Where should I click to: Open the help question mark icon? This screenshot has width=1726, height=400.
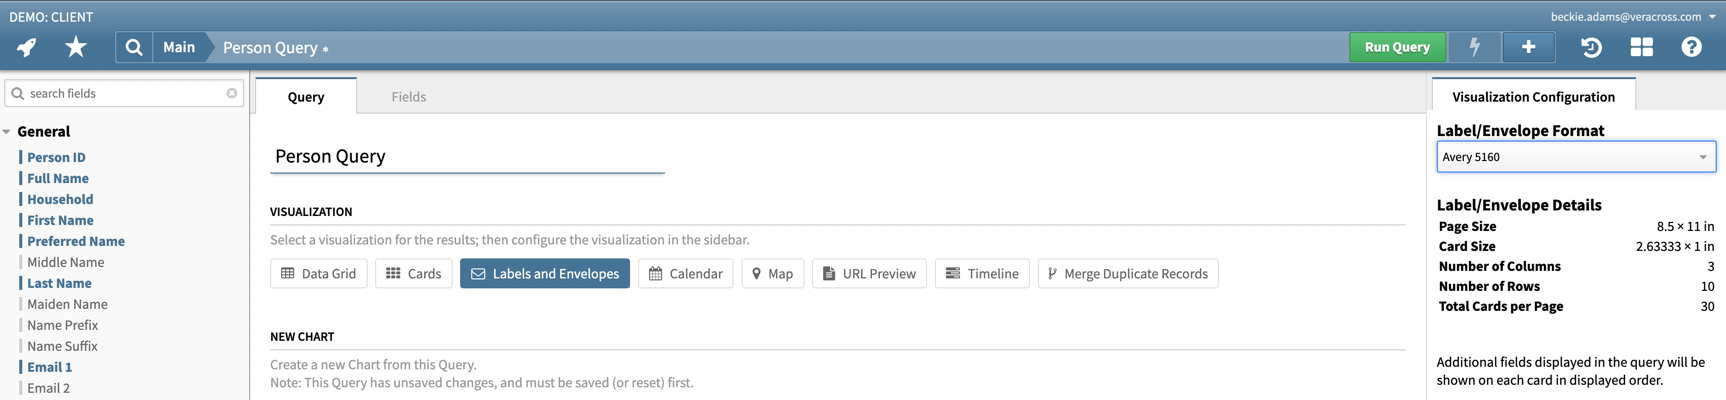click(1691, 47)
